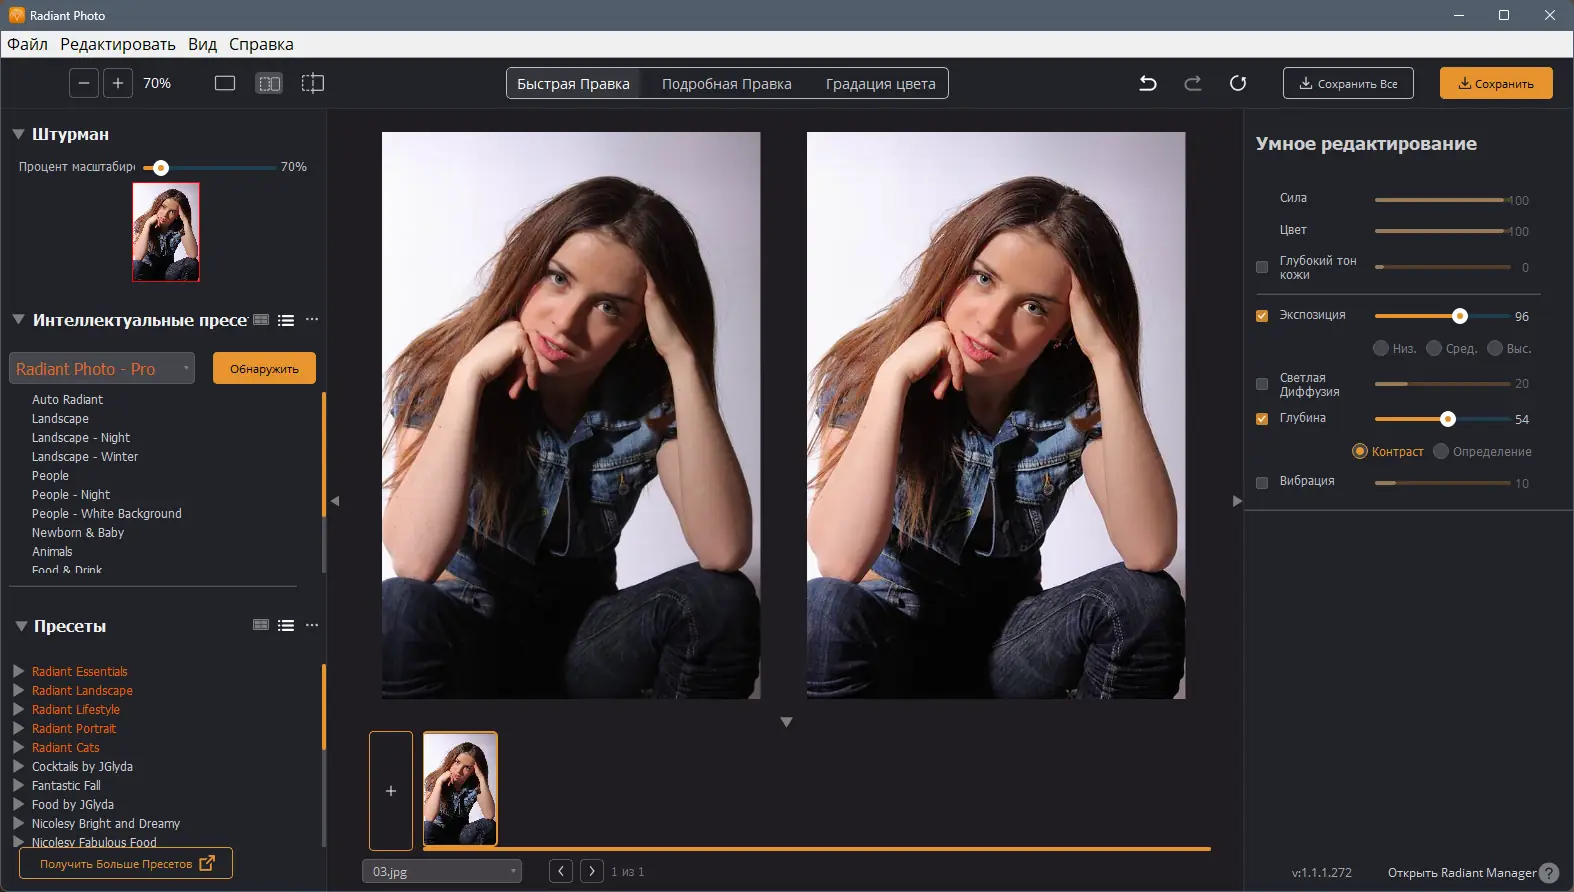Select the Низ. exposure option
The height and width of the screenshot is (892, 1574).
click(1381, 348)
